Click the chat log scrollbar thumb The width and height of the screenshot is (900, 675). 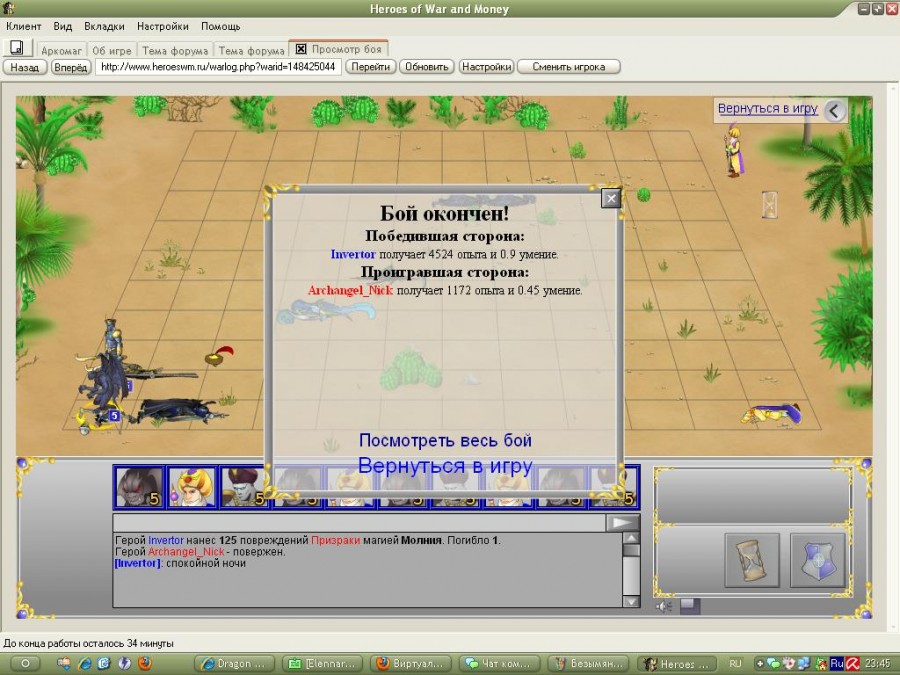coord(631,550)
